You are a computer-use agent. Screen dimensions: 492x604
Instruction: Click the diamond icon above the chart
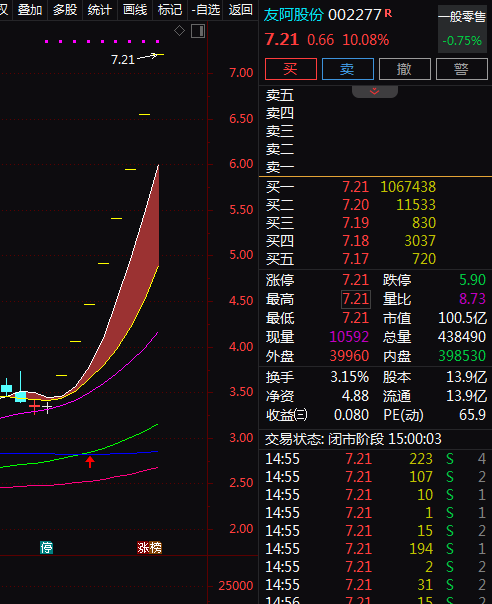[180, 31]
